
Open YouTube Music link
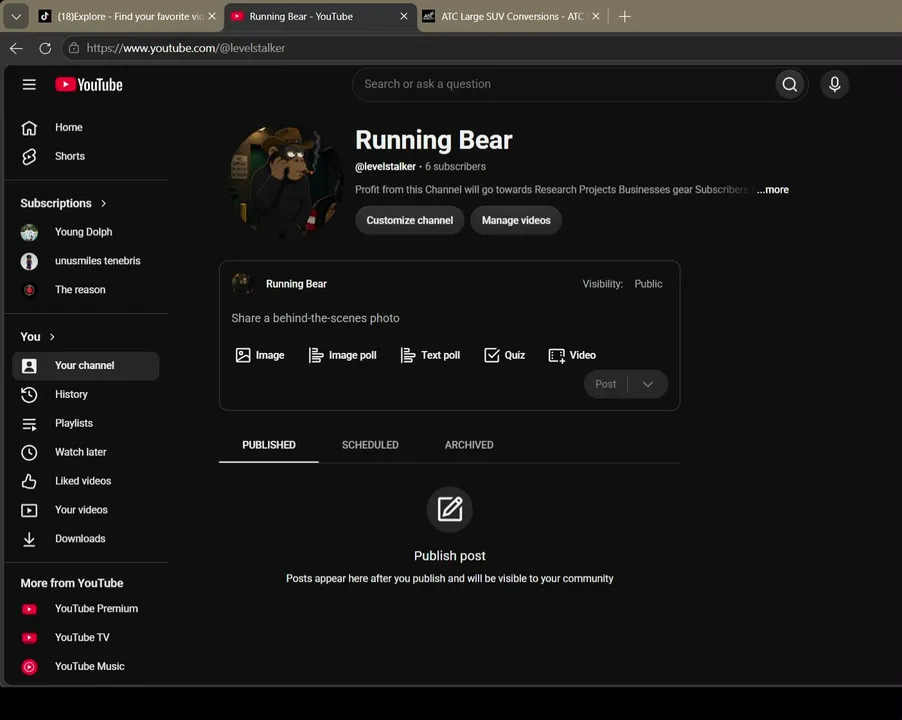(86, 667)
